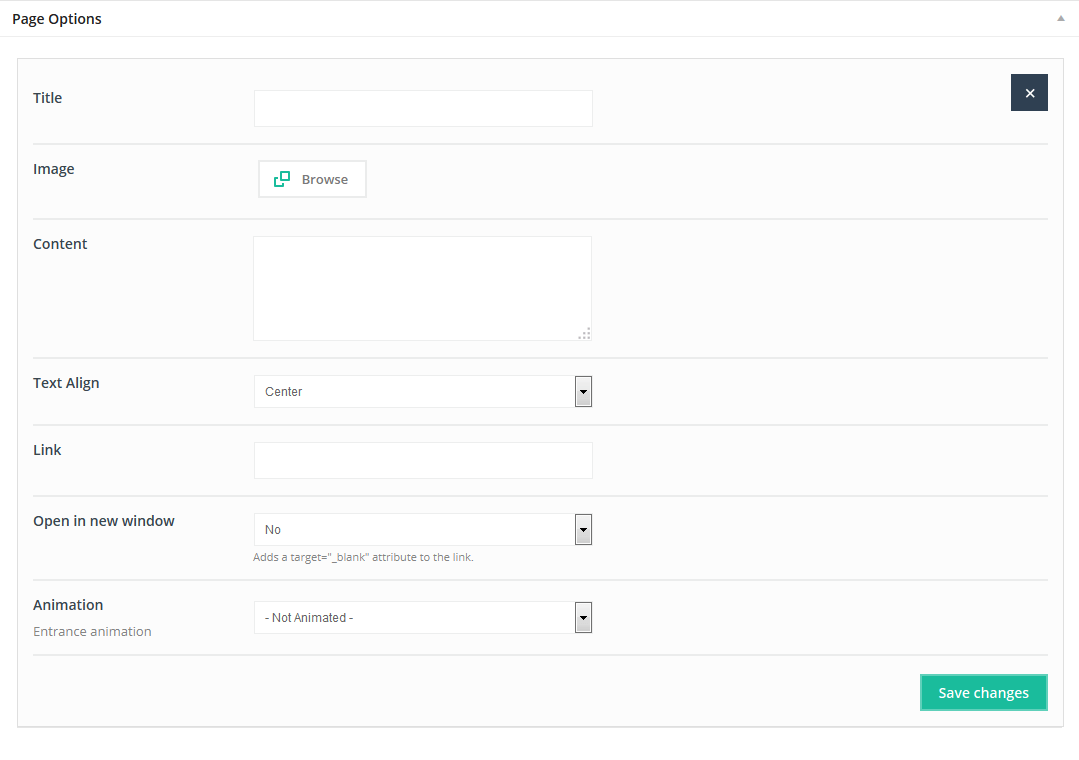Click the Text Align field label
1079x760 pixels.
coord(66,383)
